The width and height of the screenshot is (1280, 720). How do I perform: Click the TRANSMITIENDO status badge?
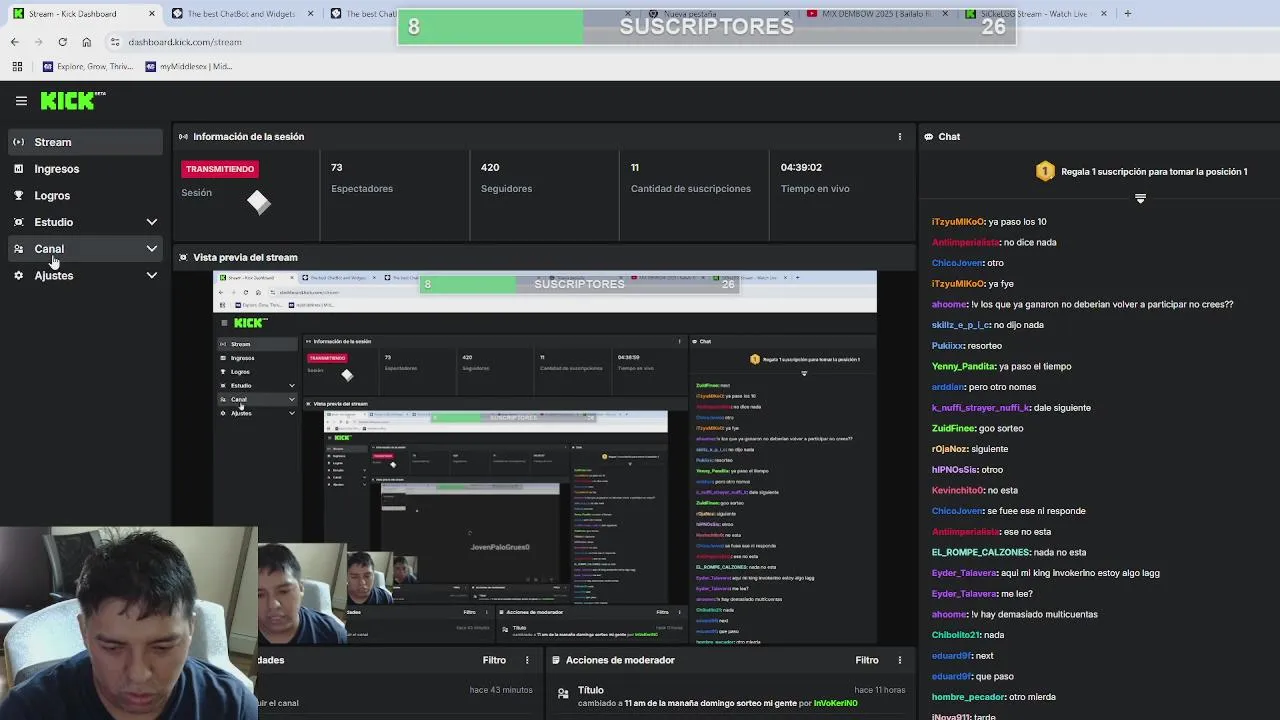pos(220,169)
